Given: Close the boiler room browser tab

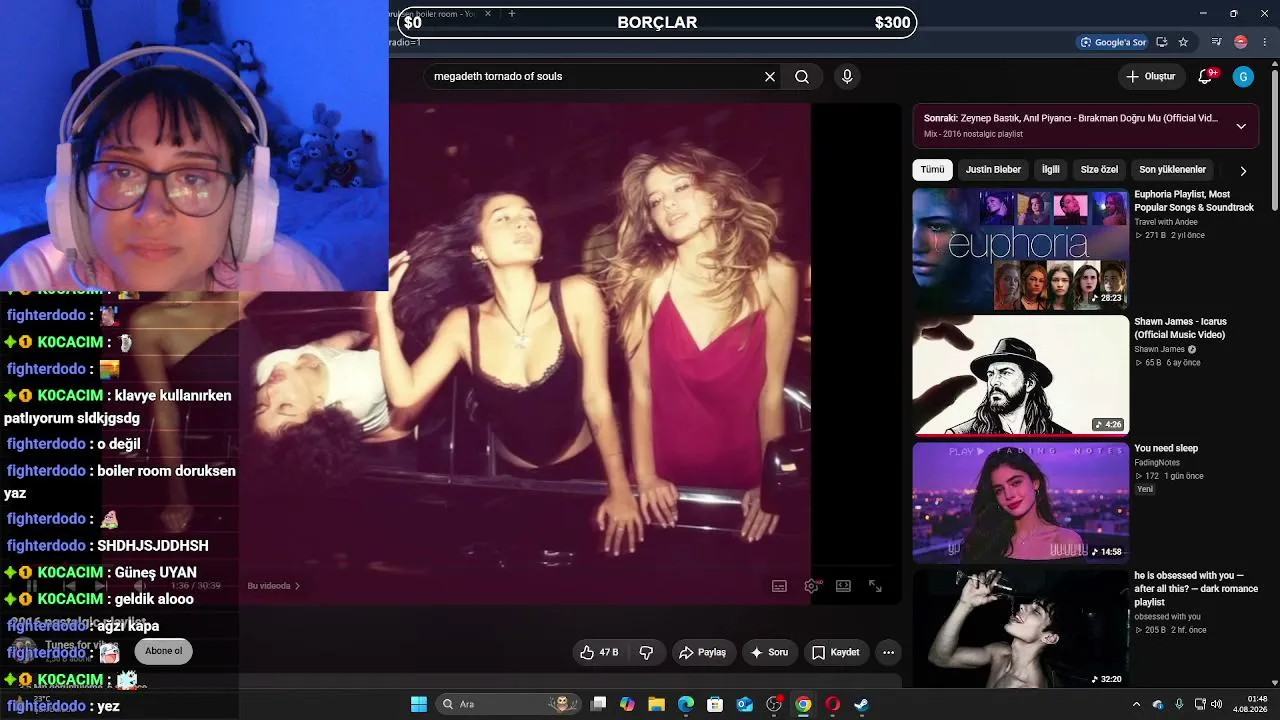Looking at the screenshot, I should [x=488, y=14].
